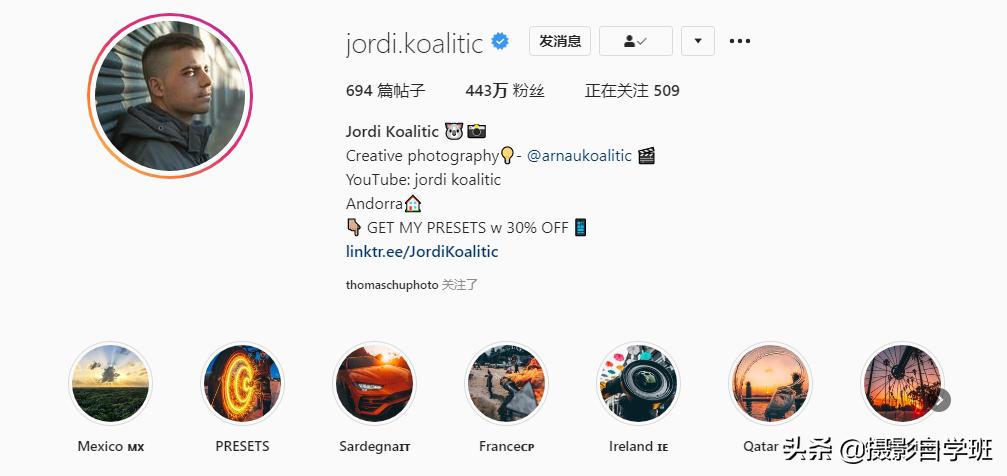The image size is (1007, 476).
Task: View the 正在关注 509 following list
Action: click(x=632, y=91)
